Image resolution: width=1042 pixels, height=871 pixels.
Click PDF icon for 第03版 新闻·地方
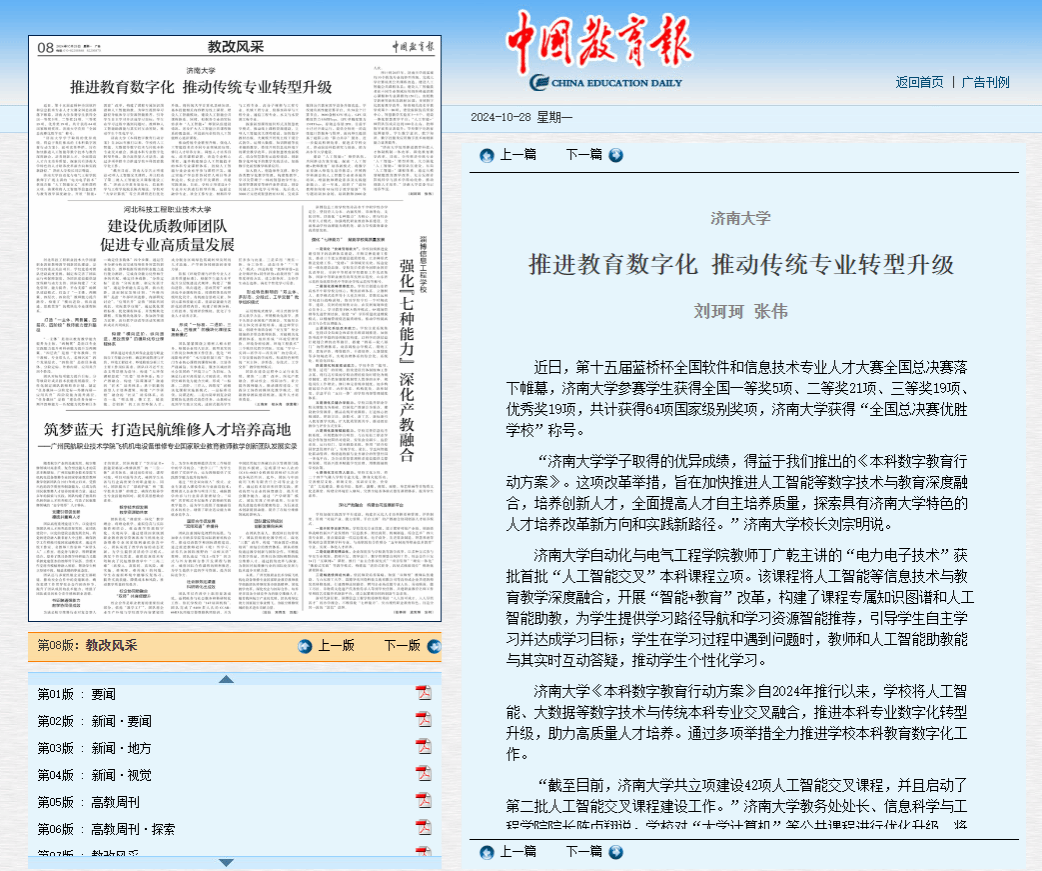(x=423, y=747)
